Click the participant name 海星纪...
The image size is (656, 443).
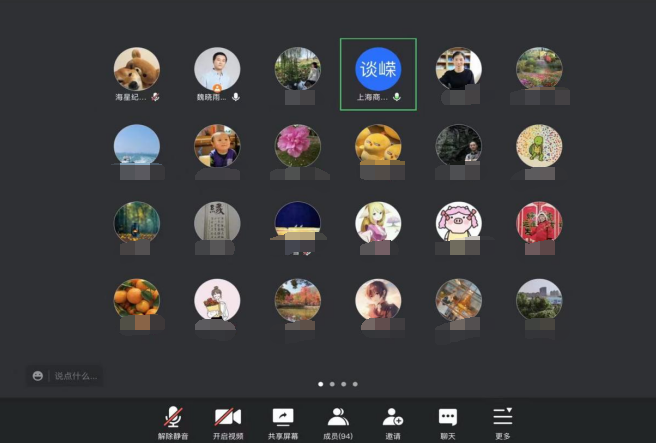tap(131, 97)
